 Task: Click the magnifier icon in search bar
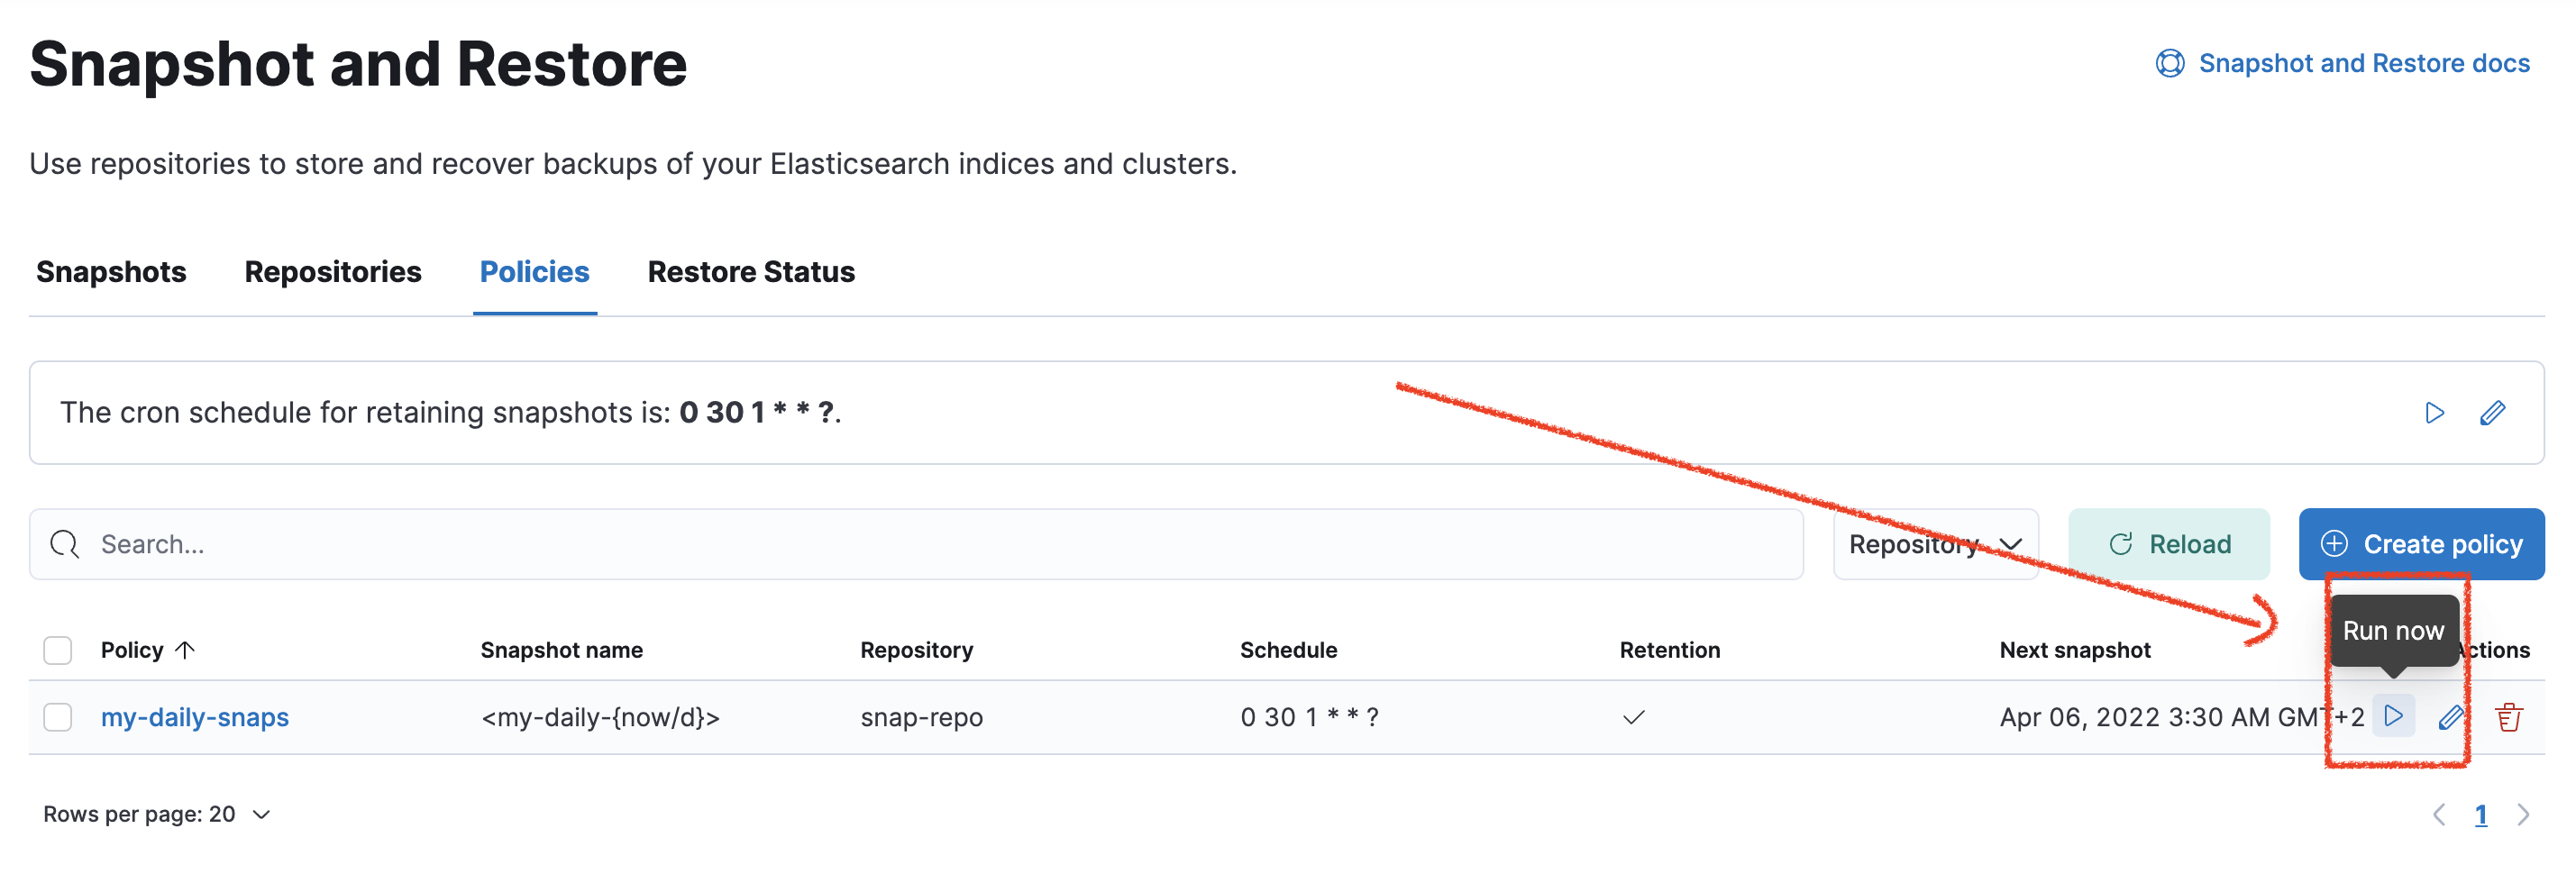[x=65, y=544]
